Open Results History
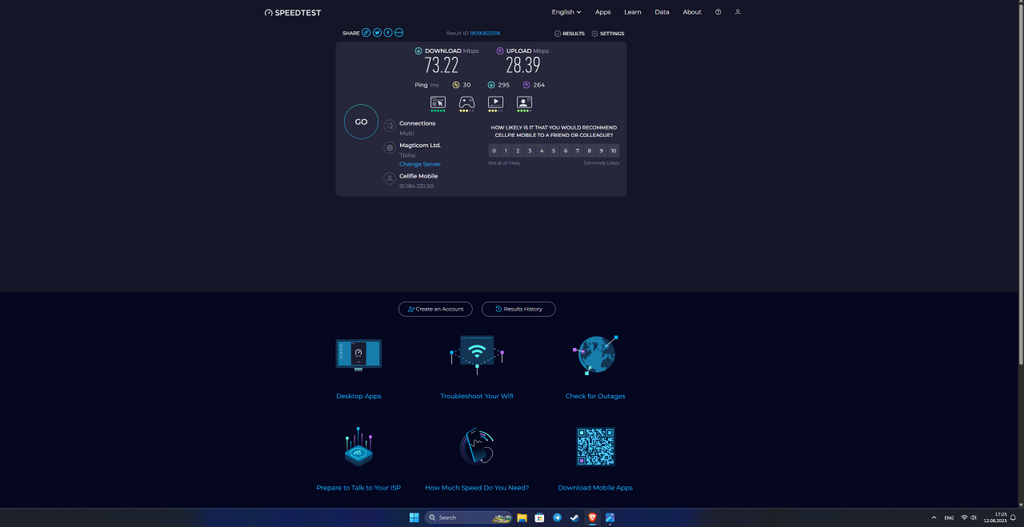 tap(519, 309)
